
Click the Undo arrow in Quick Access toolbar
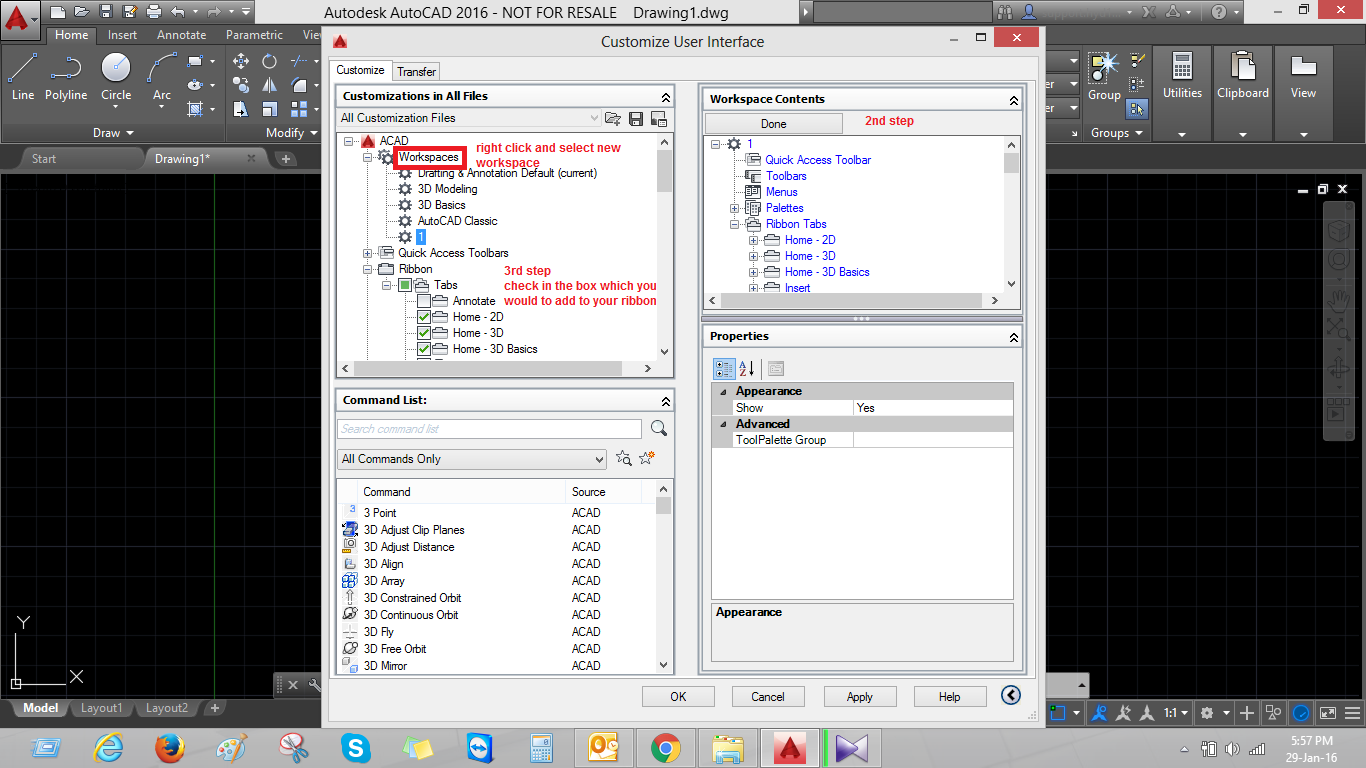[178, 12]
